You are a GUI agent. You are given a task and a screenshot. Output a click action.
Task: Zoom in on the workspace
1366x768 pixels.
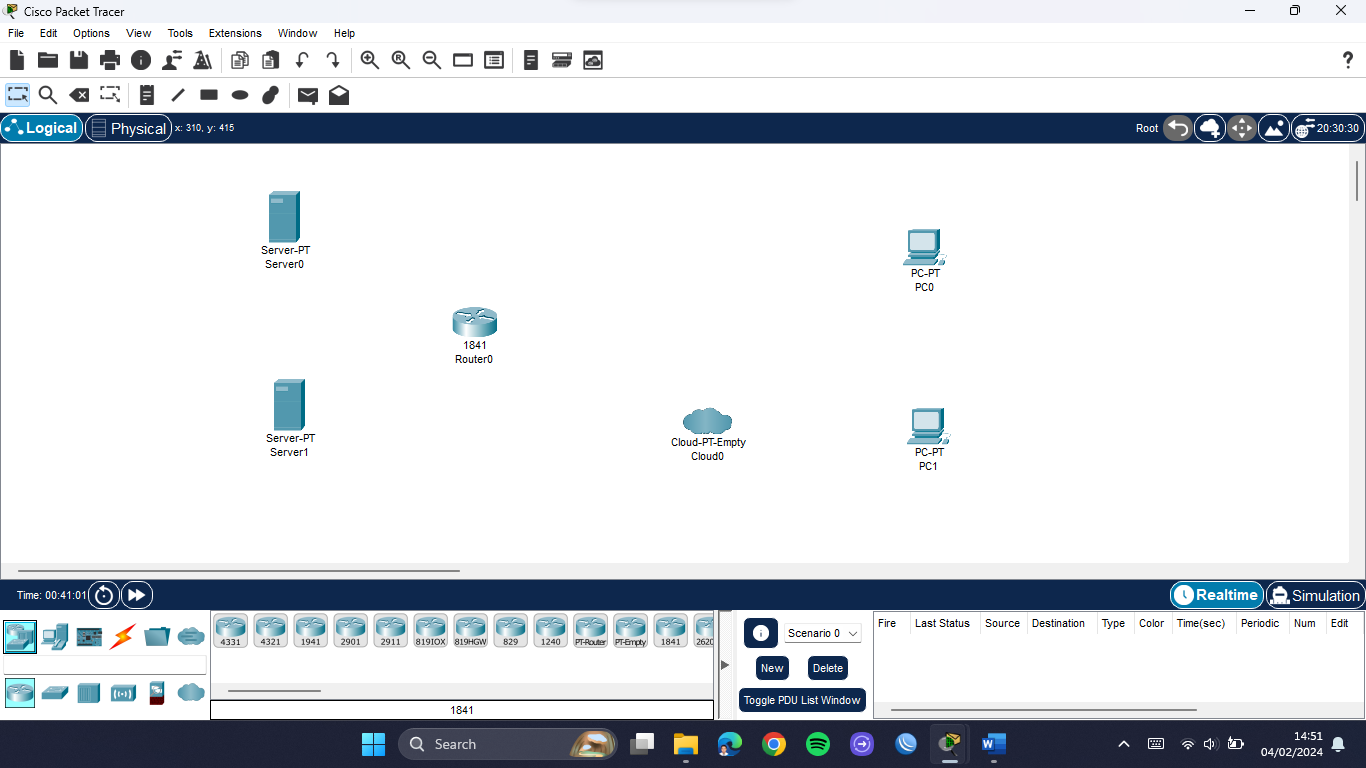tap(370, 60)
